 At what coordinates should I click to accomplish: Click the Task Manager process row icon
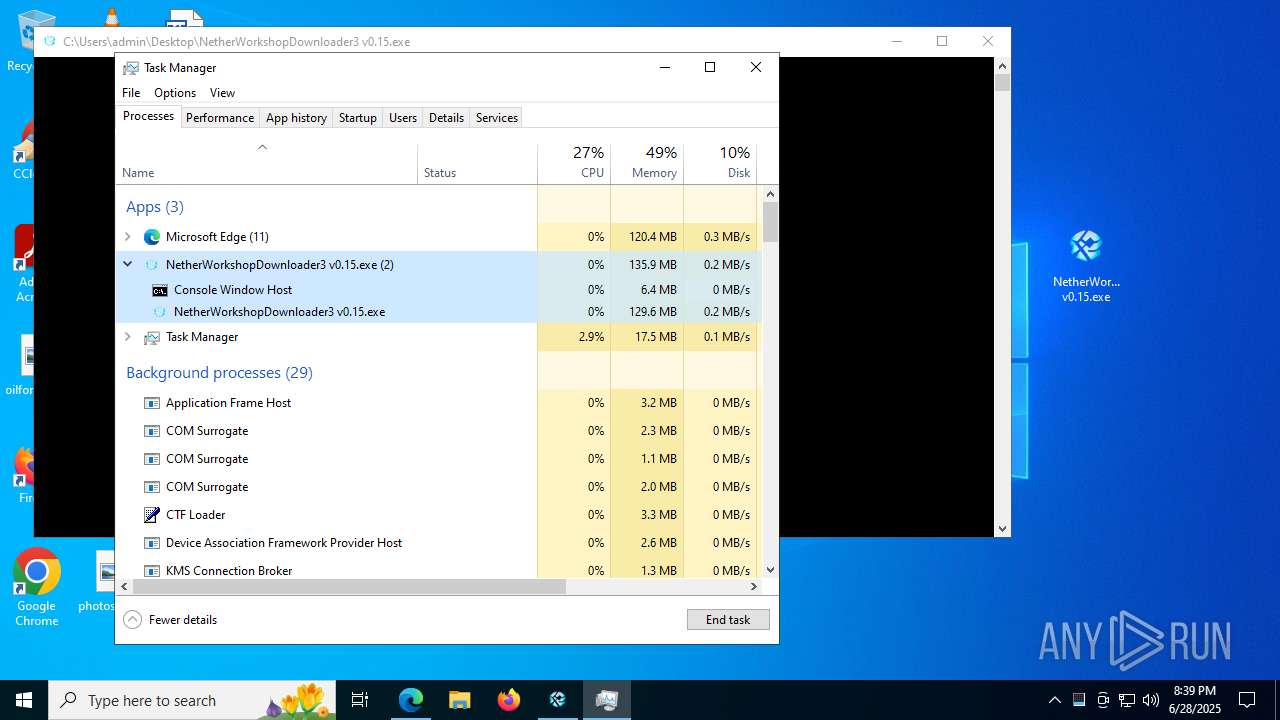pyautogui.click(x=152, y=337)
